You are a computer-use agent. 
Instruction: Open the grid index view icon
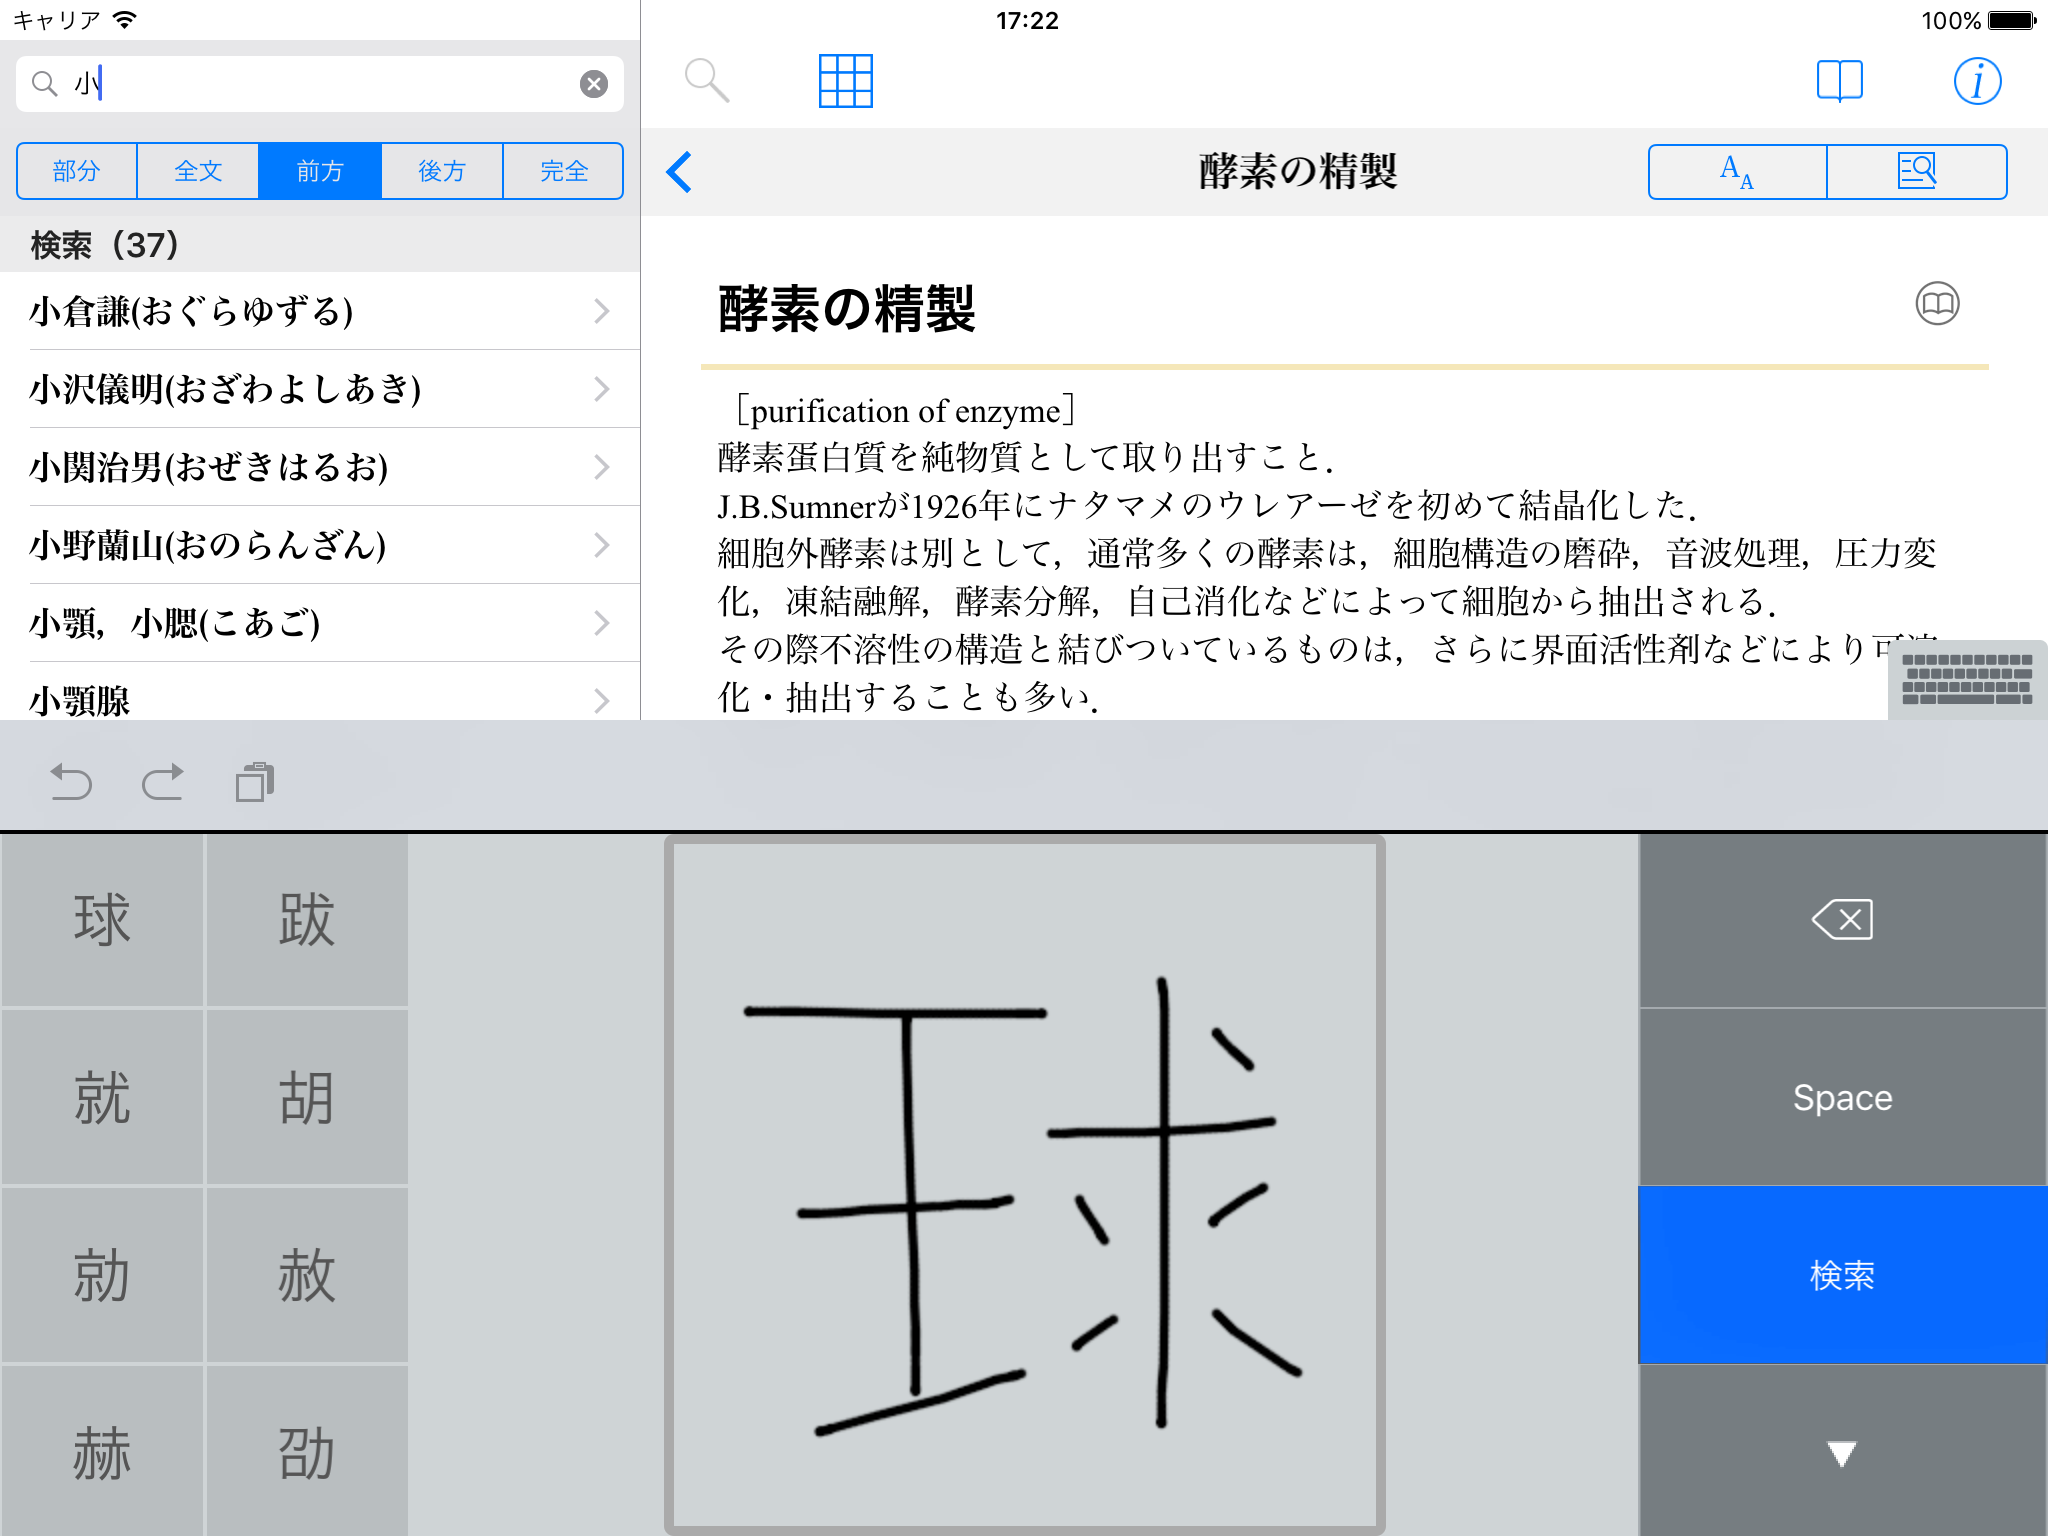tap(845, 81)
